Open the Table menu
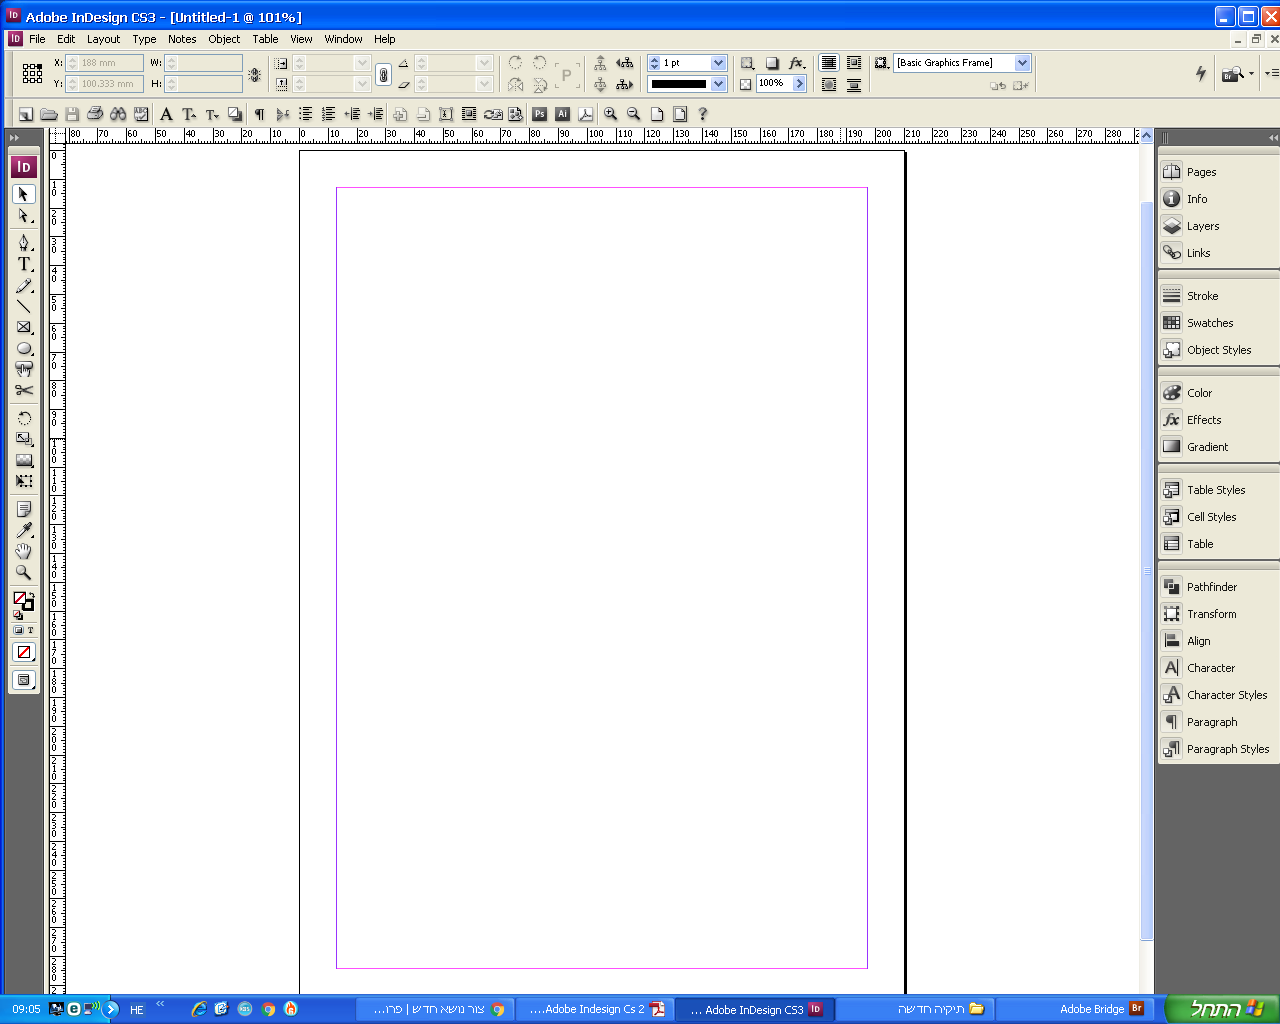1280x1024 pixels. 265,39
